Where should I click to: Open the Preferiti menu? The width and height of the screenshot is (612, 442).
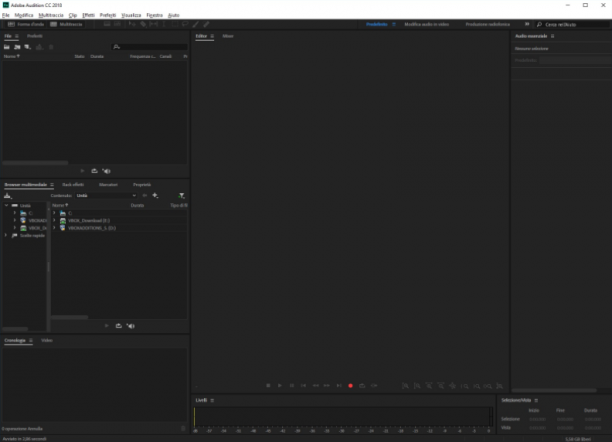(x=108, y=15)
